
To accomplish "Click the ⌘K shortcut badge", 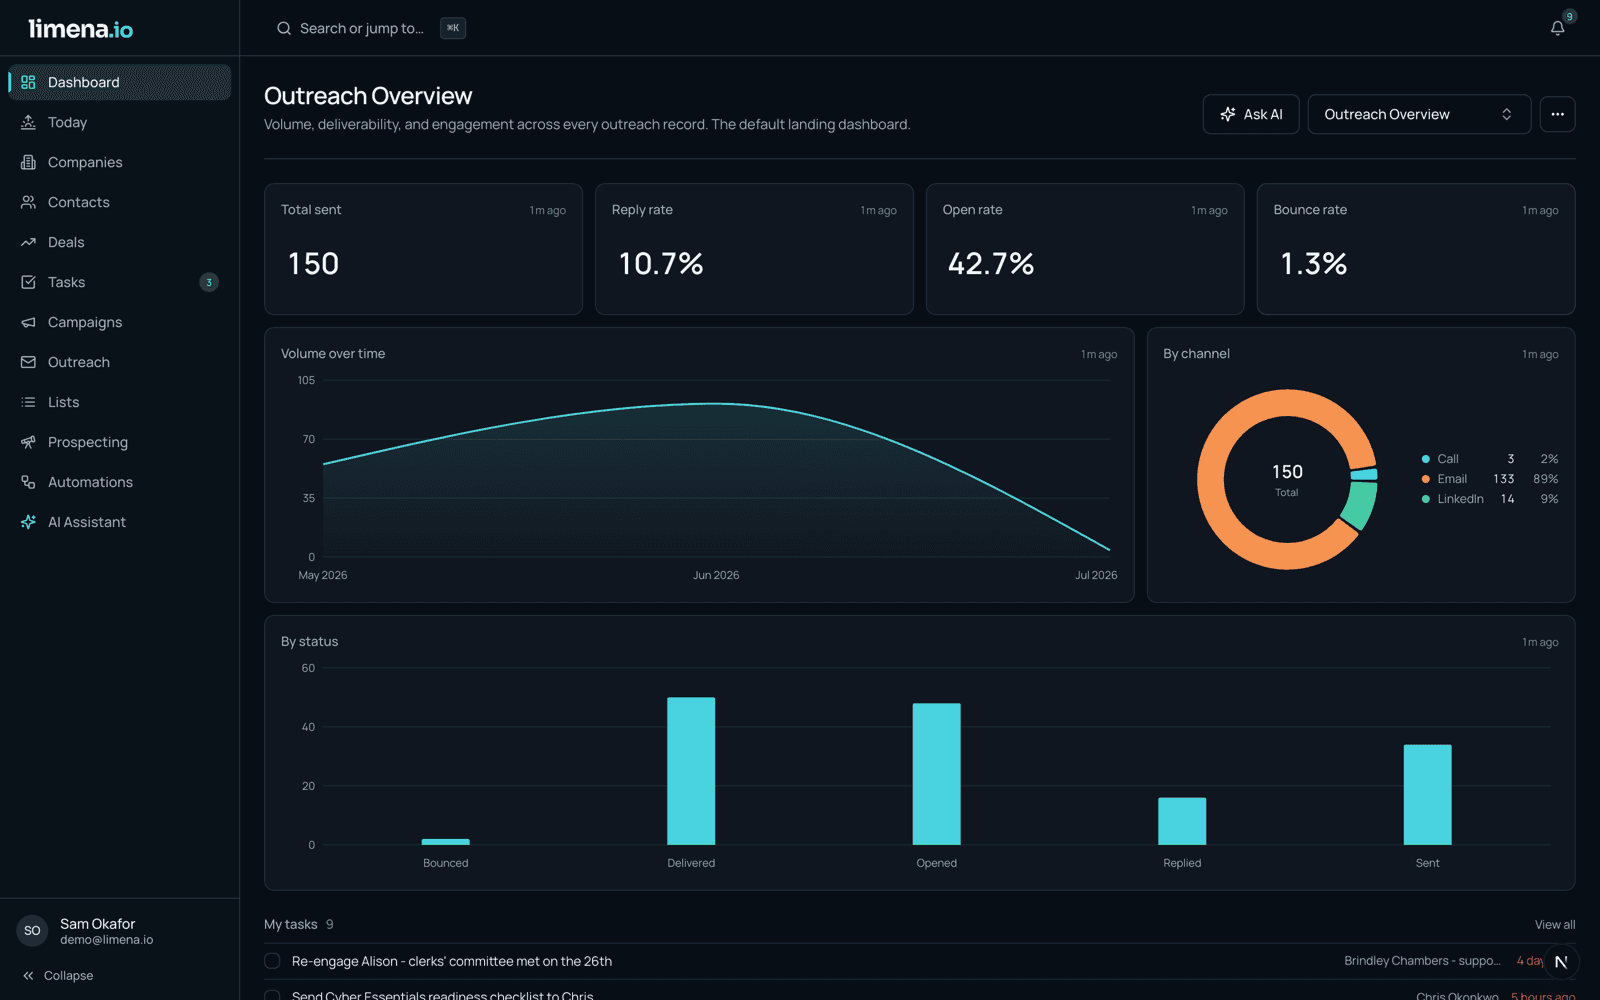I will click(453, 28).
